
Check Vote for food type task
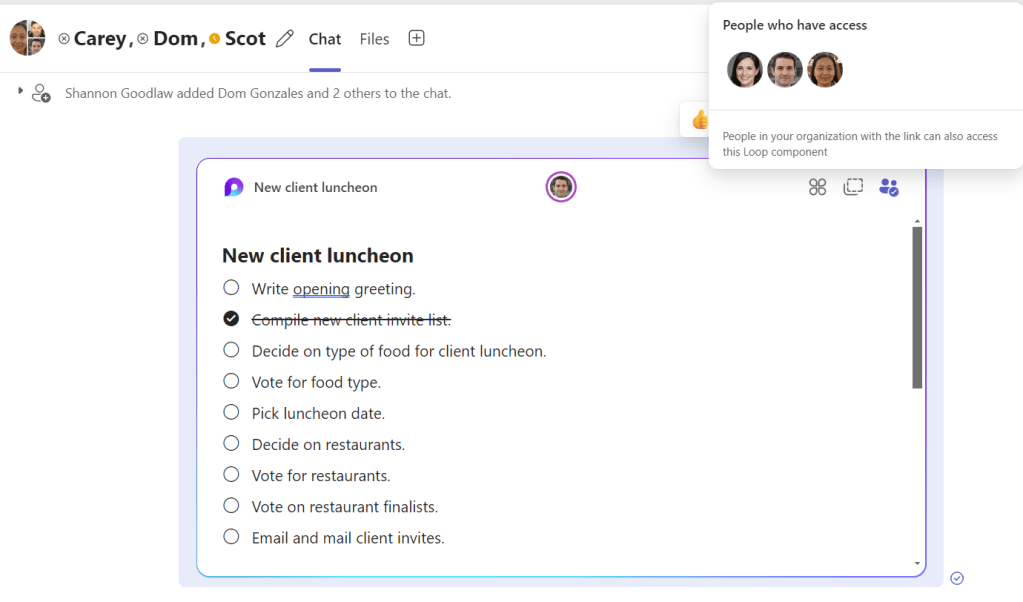[x=231, y=381]
